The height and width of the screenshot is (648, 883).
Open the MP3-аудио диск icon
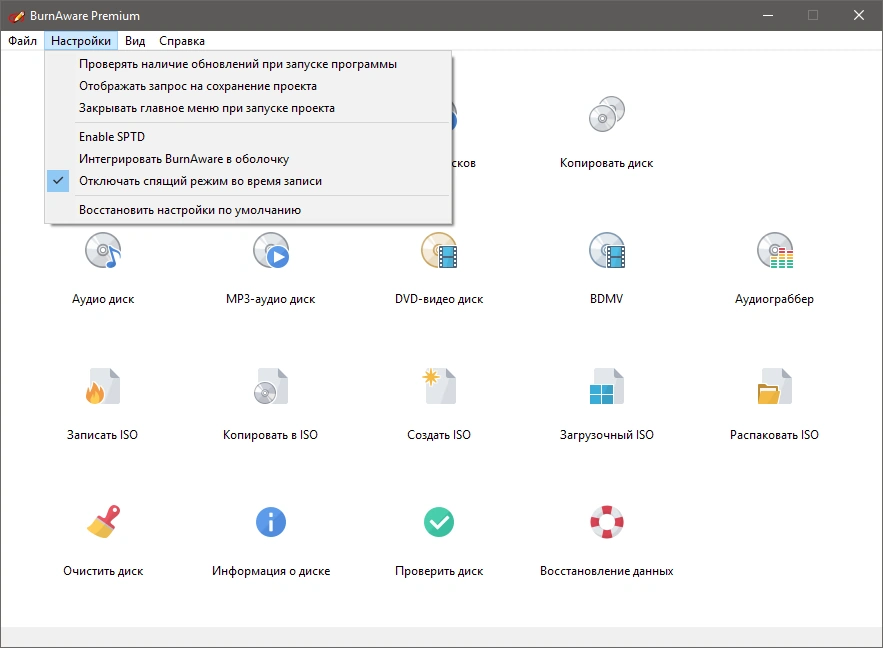click(x=271, y=251)
